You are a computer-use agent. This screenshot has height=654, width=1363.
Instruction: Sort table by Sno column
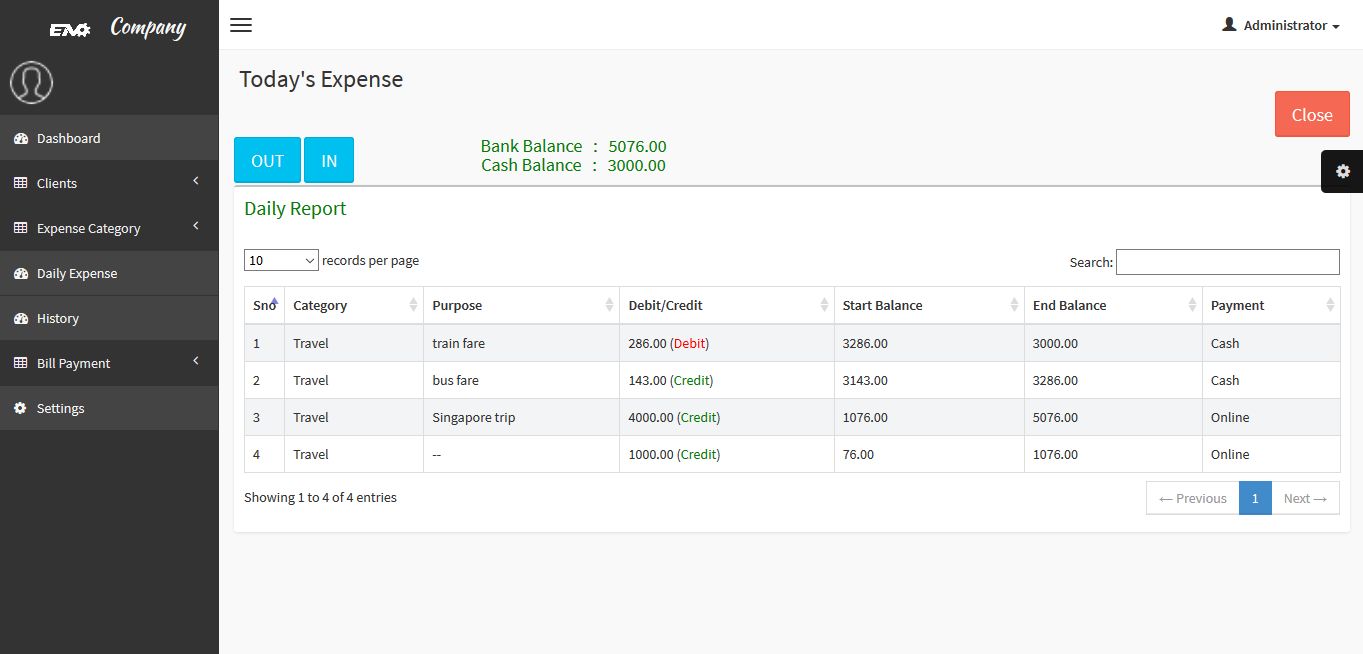pos(265,305)
